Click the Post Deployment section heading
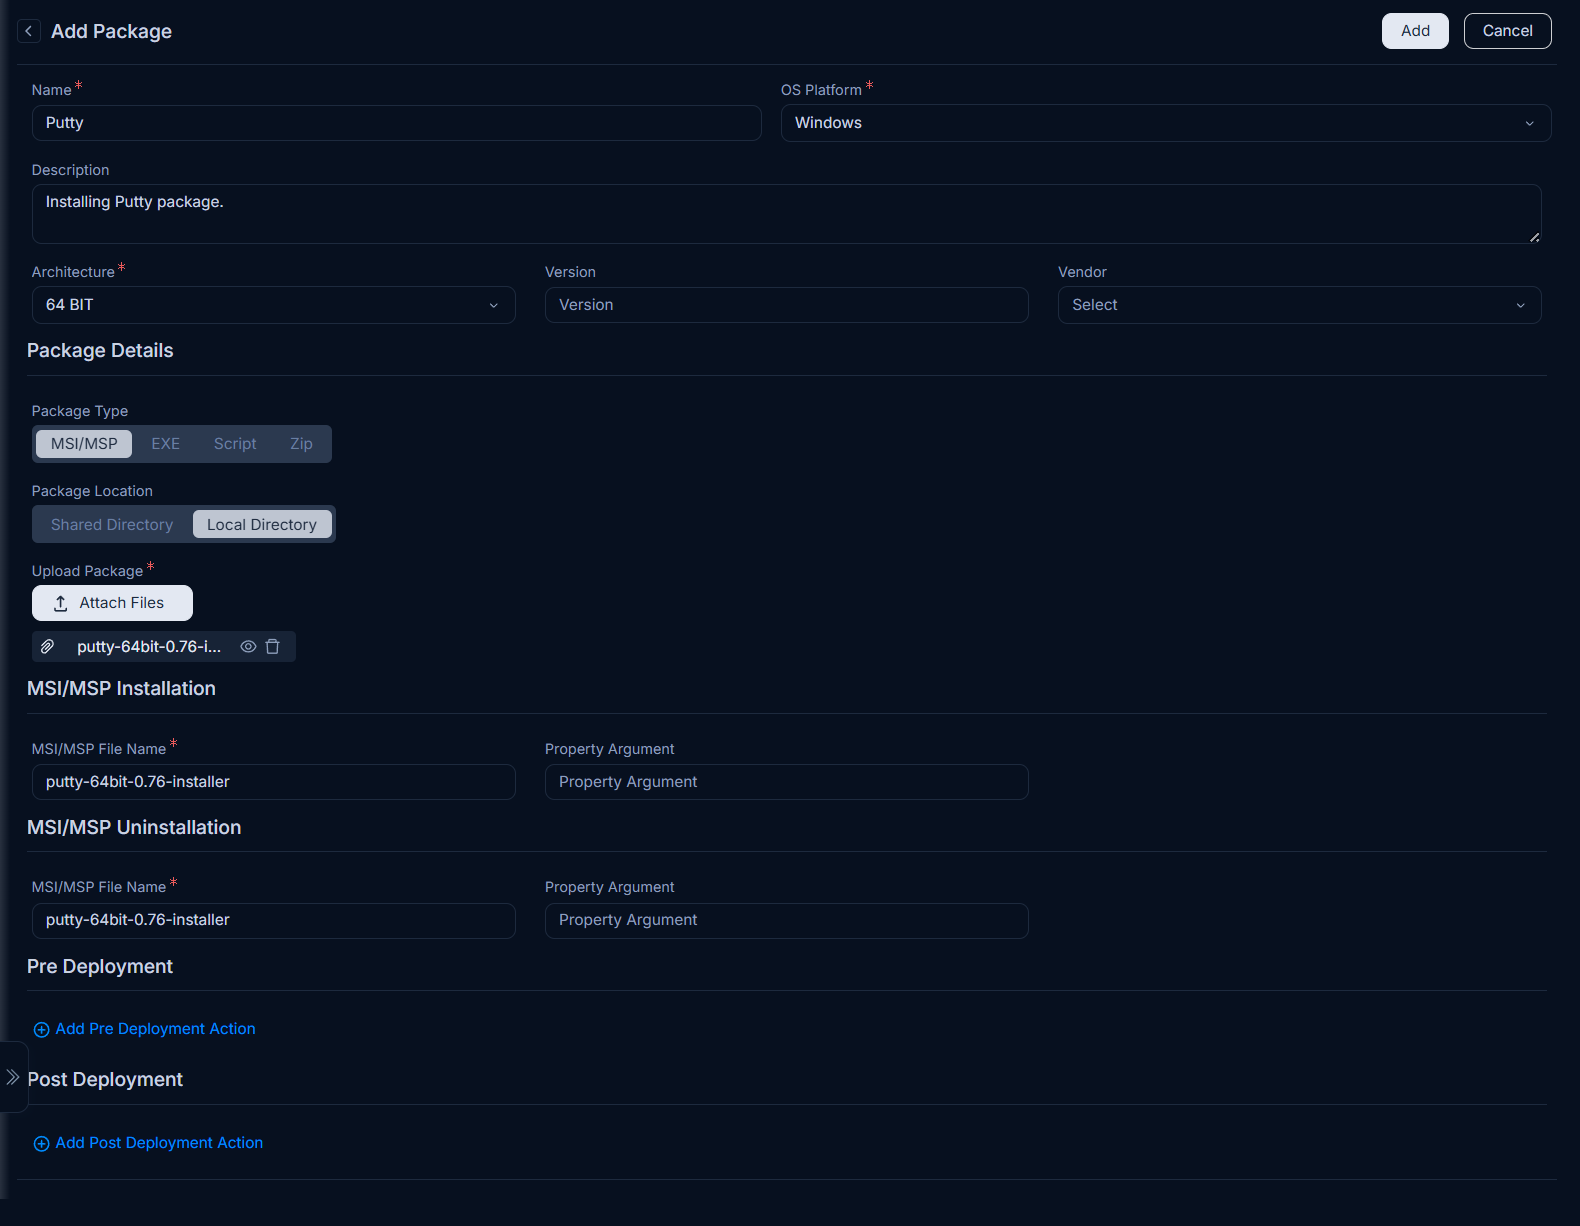Viewport: 1580px width, 1226px height. (x=105, y=1080)
